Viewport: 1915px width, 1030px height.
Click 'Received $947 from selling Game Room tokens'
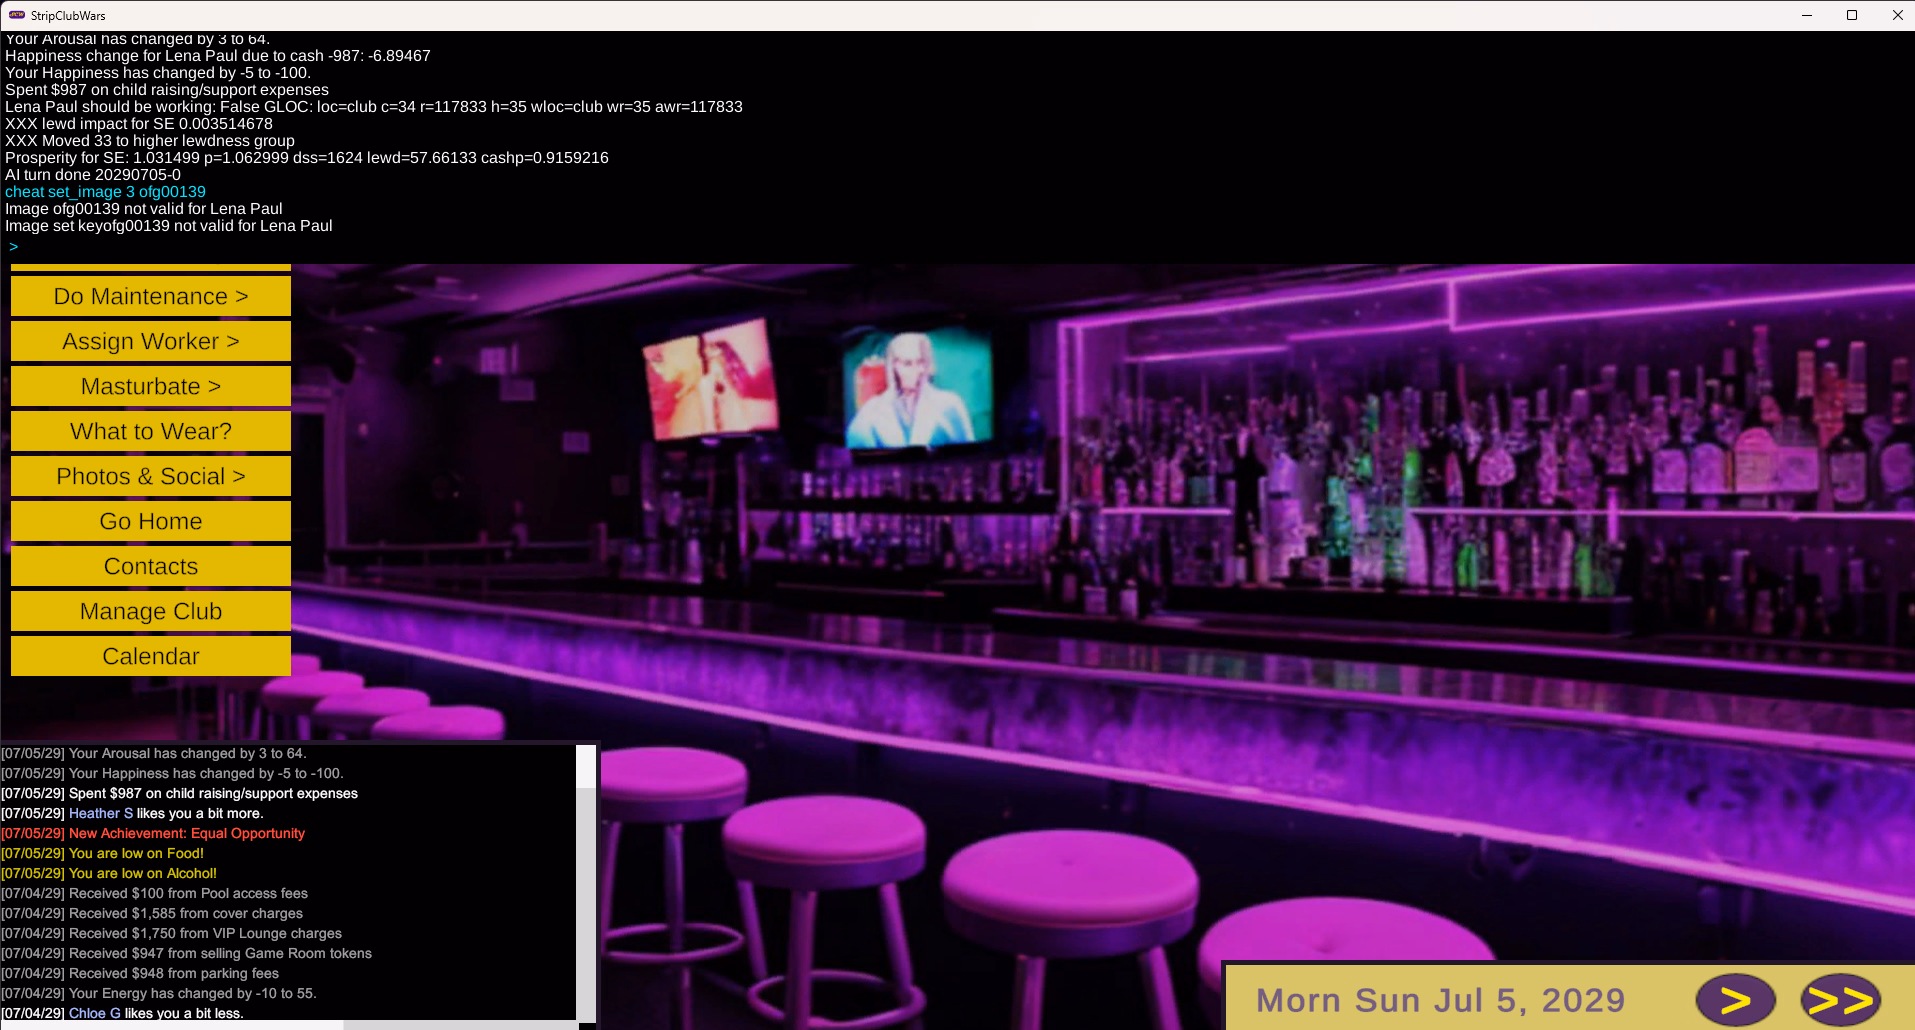click(186, 953)
